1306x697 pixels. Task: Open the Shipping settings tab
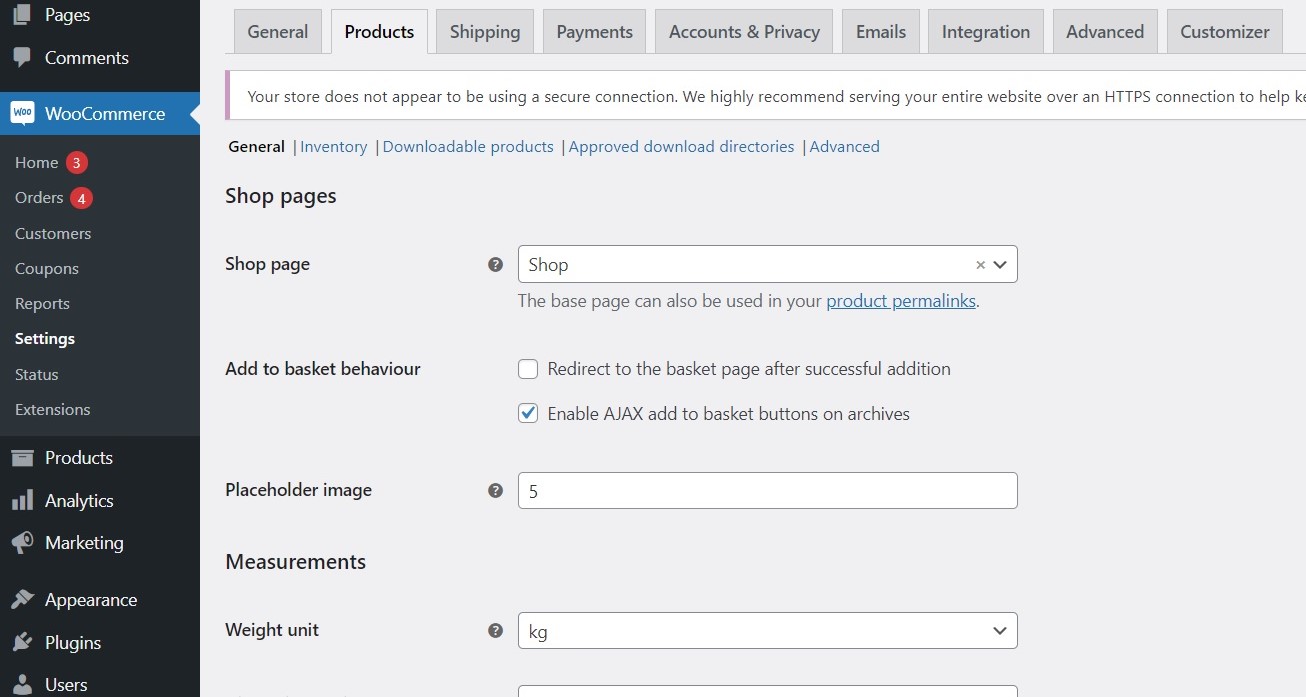[485, 32]
